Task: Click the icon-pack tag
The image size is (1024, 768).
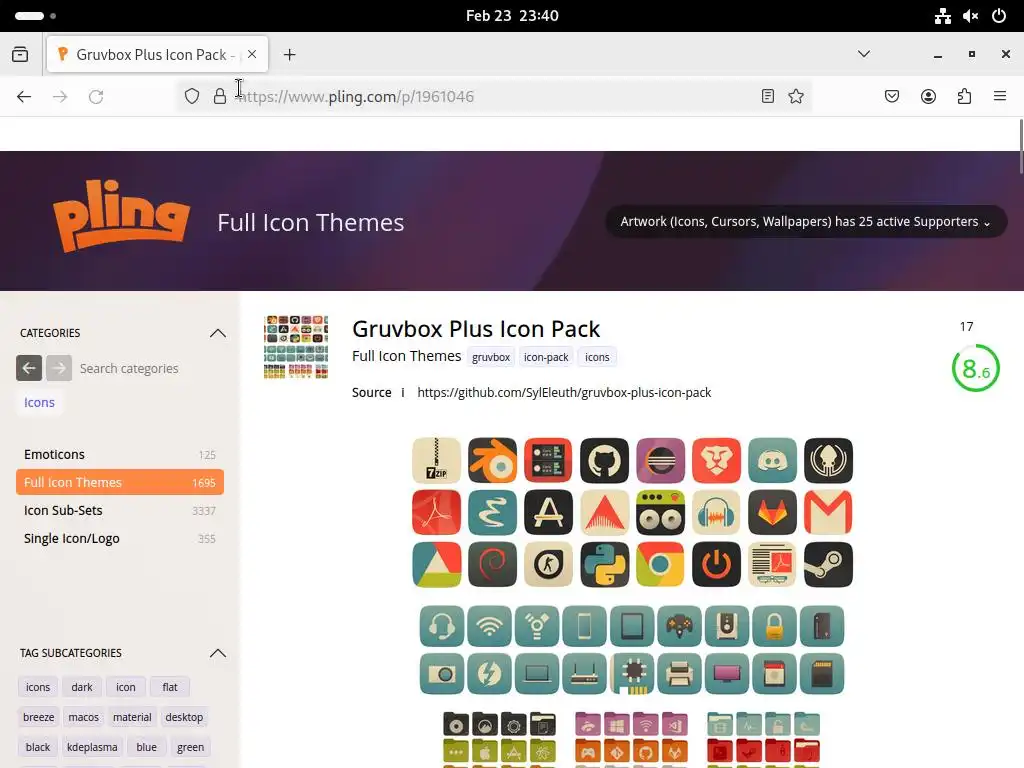Action: [546, 357]
